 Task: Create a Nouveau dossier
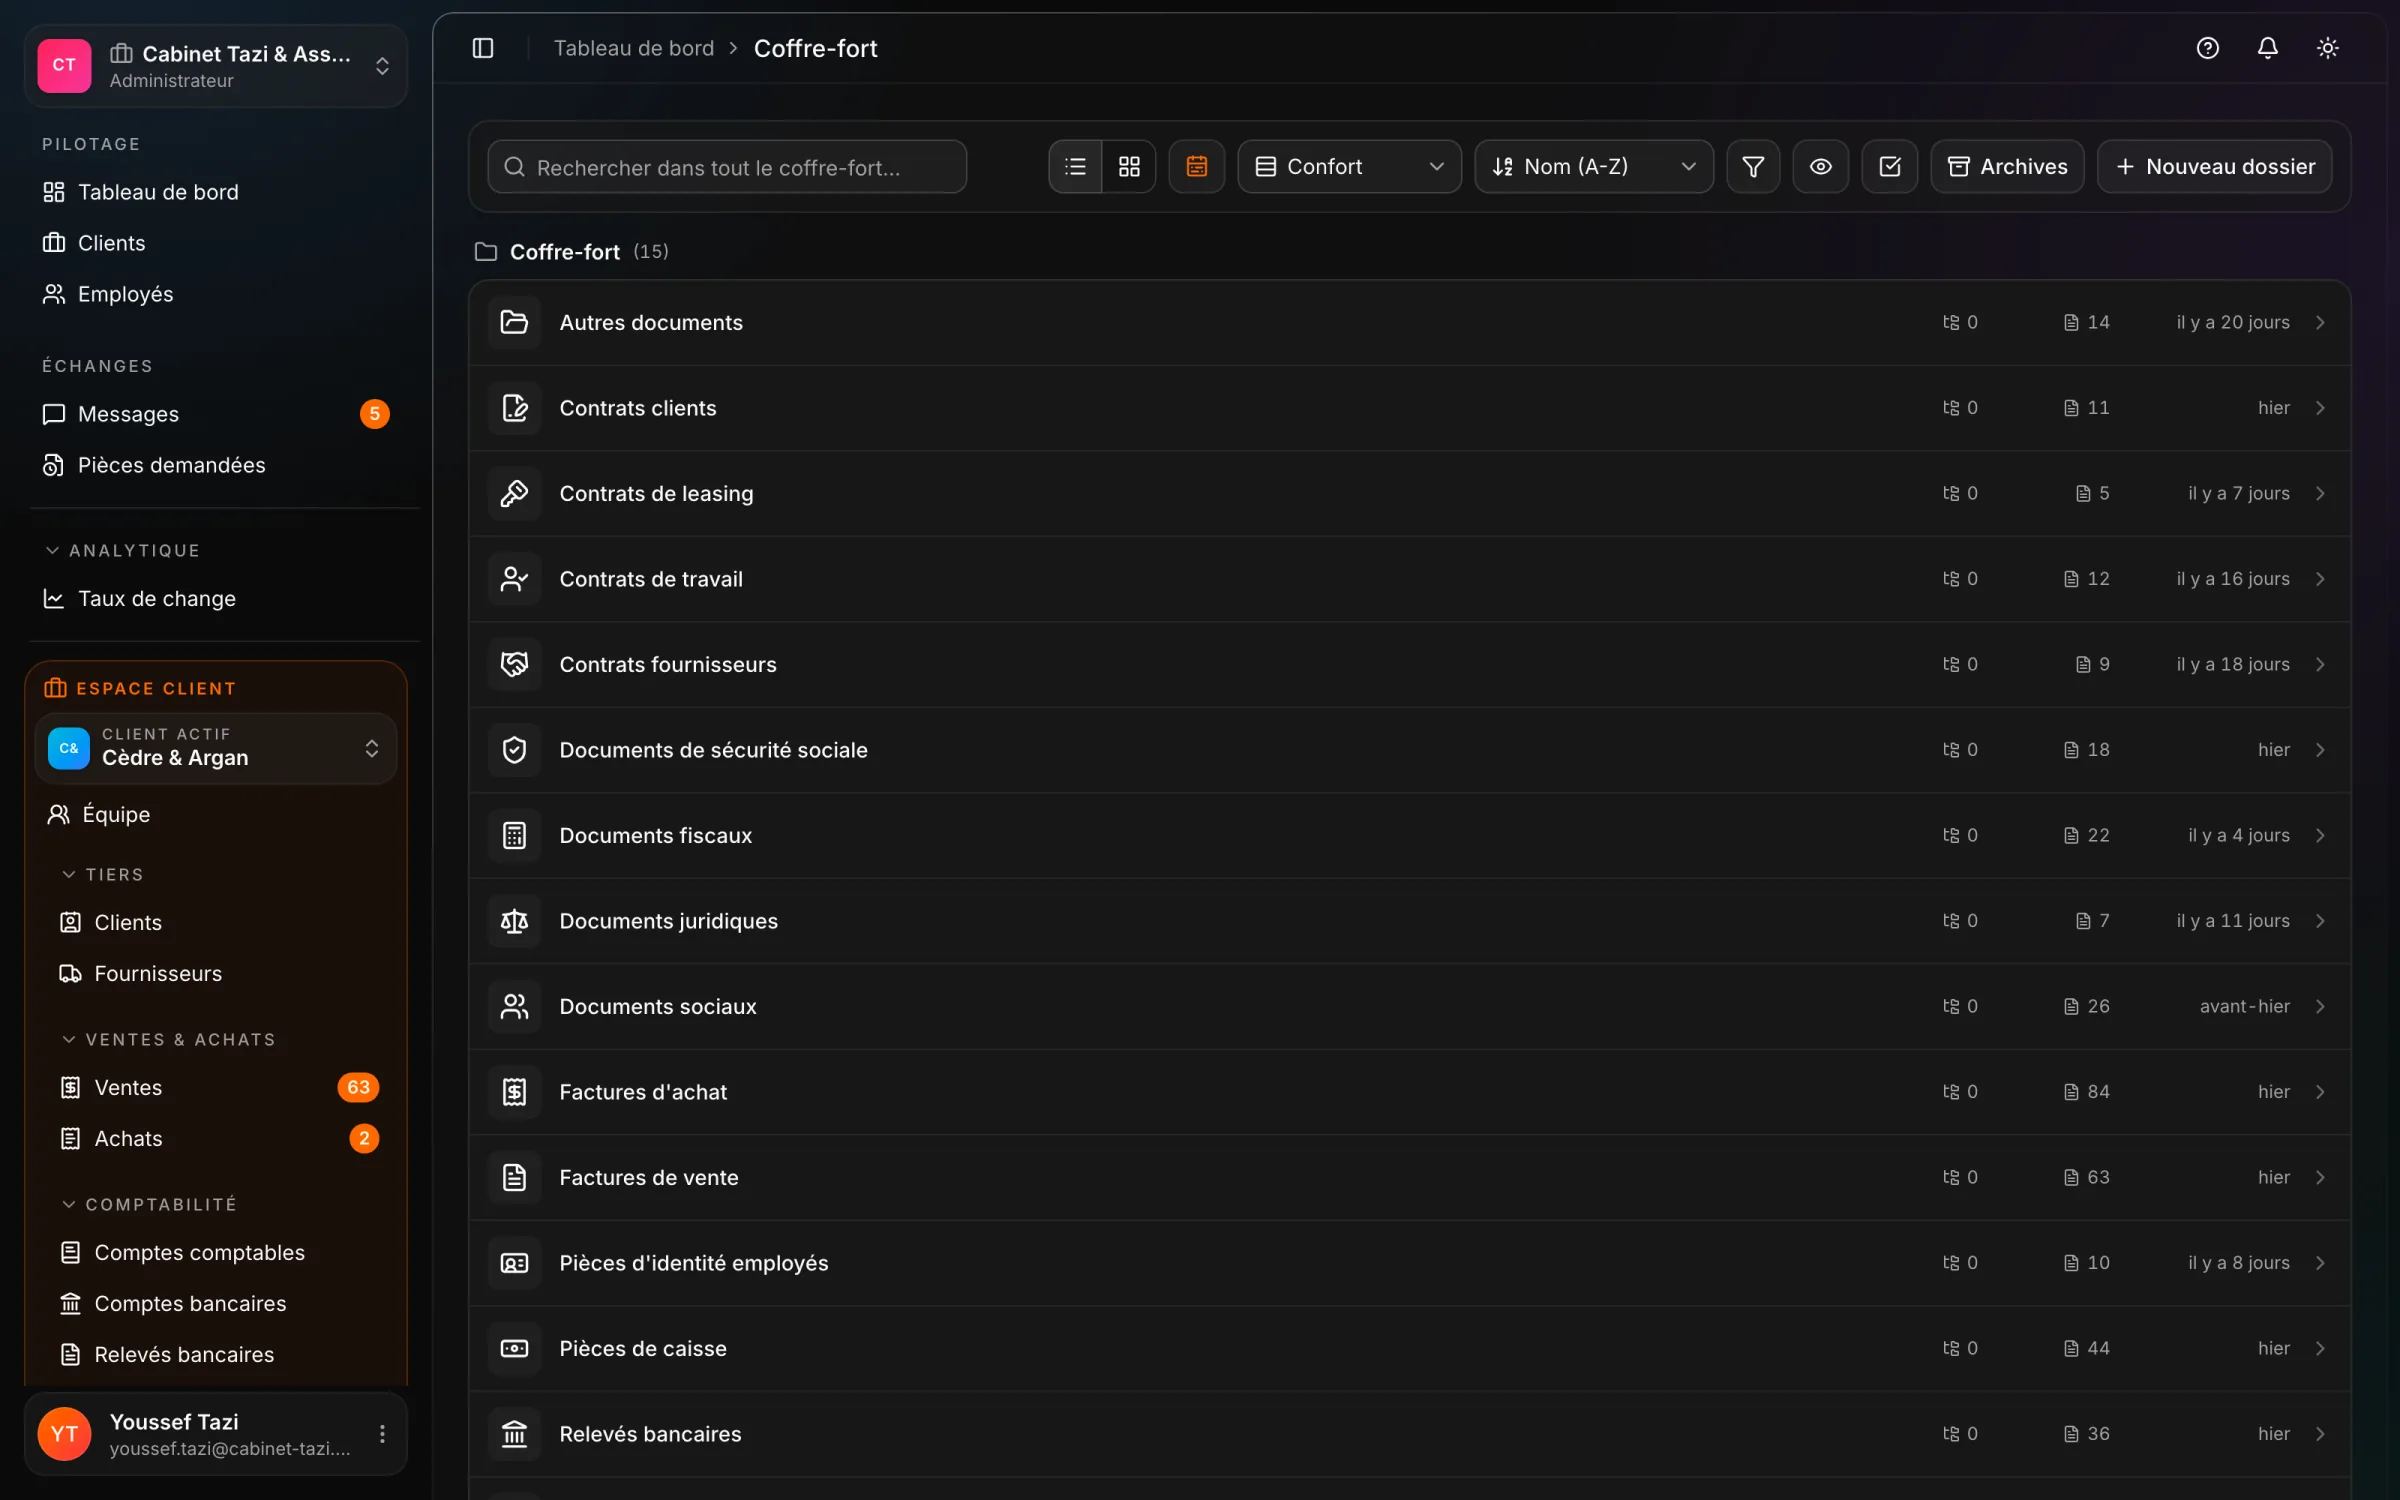pos(2215,166)
